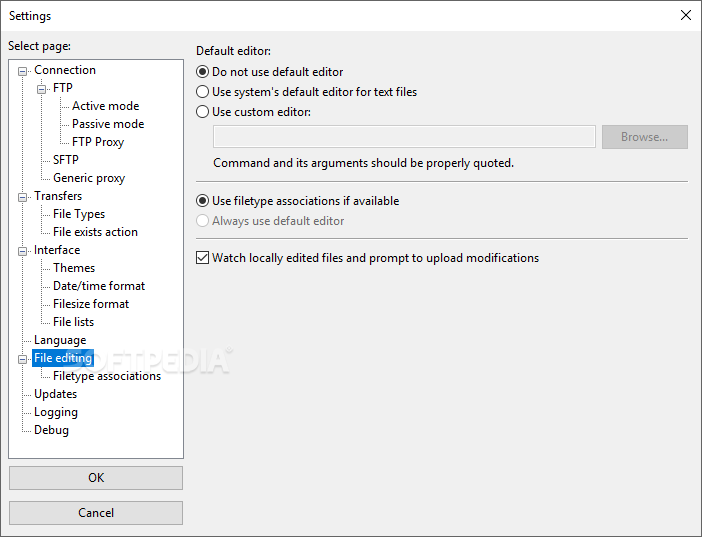Select 'Use filetype associations if available'
This screenshot has width=702, height=537.
click(202, 201)
